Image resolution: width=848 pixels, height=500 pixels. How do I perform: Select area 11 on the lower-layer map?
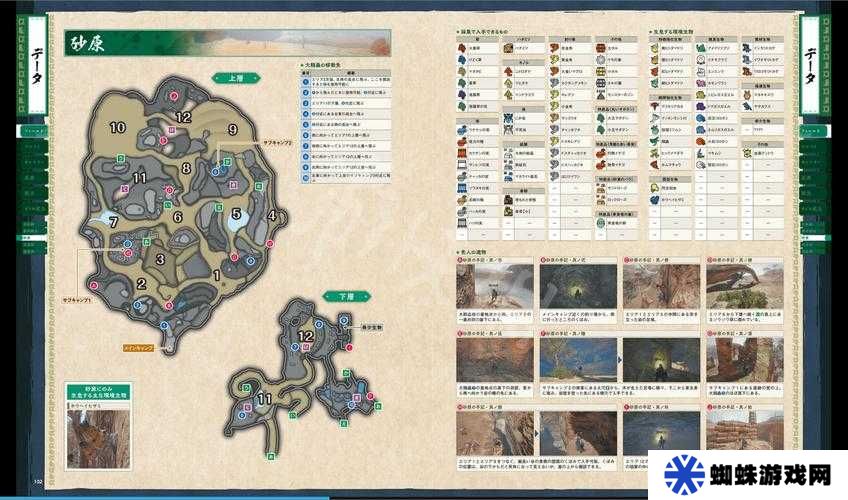click(264, 399)
